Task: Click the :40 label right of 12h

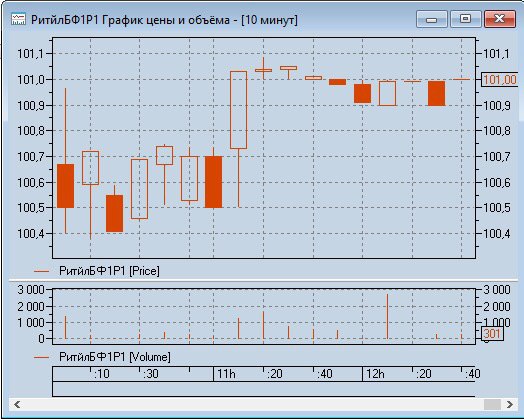Action: click(x=473, y=374)
